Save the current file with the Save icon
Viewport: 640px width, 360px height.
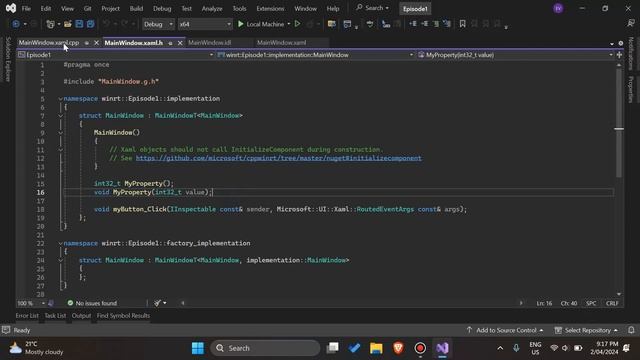[x=79, y=24]
